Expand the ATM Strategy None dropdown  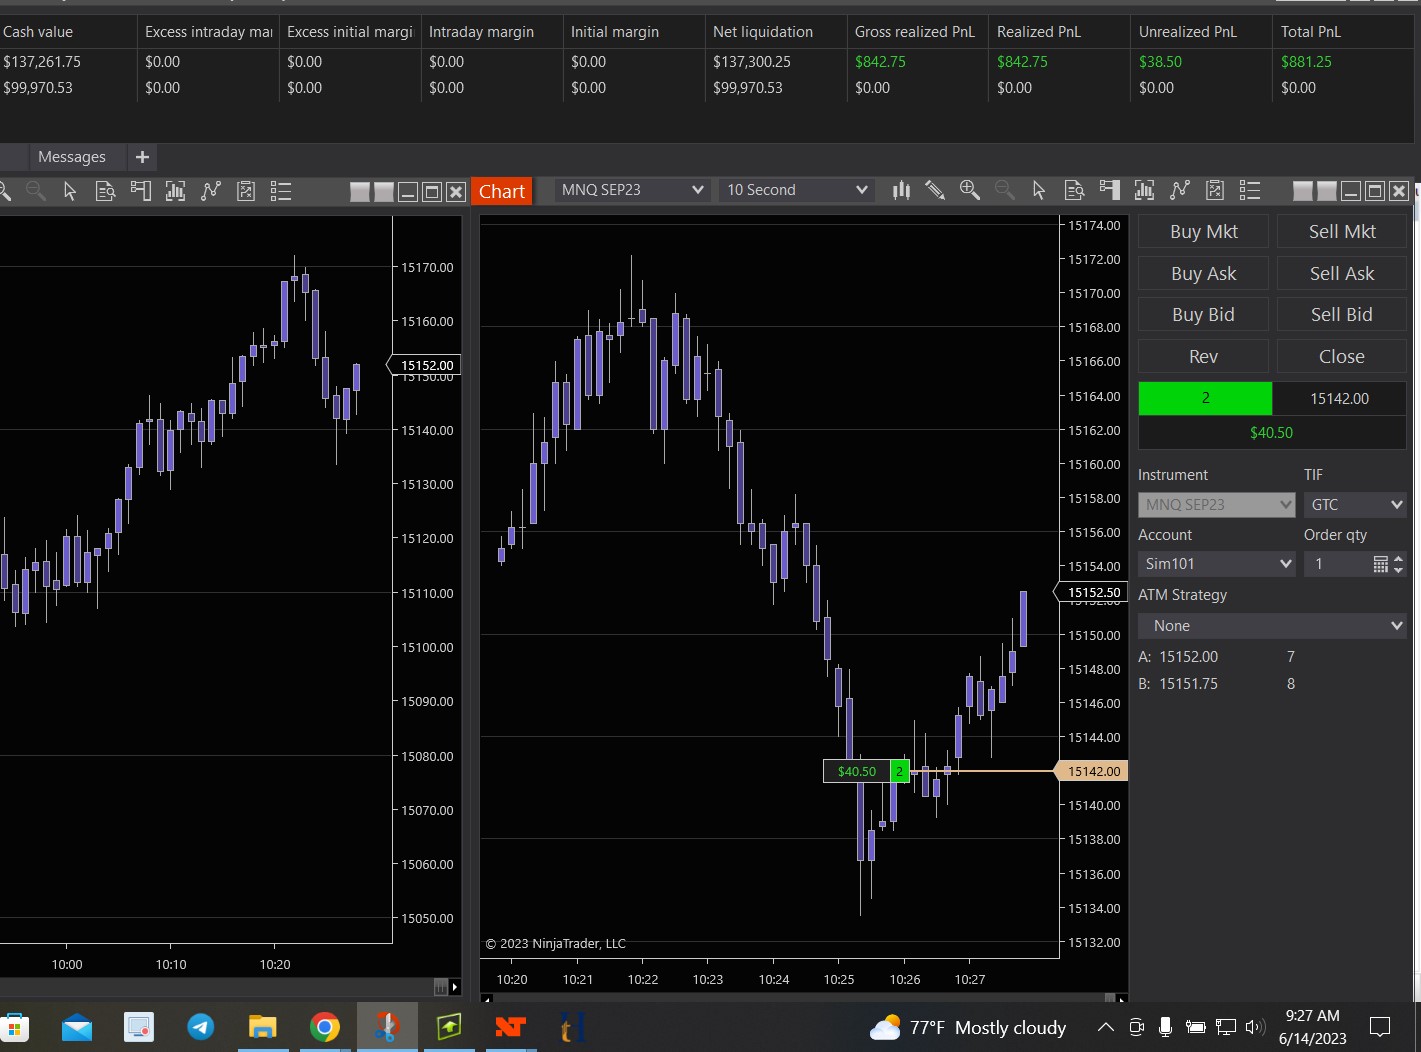pyautogui.click(x=1272, y=626)
